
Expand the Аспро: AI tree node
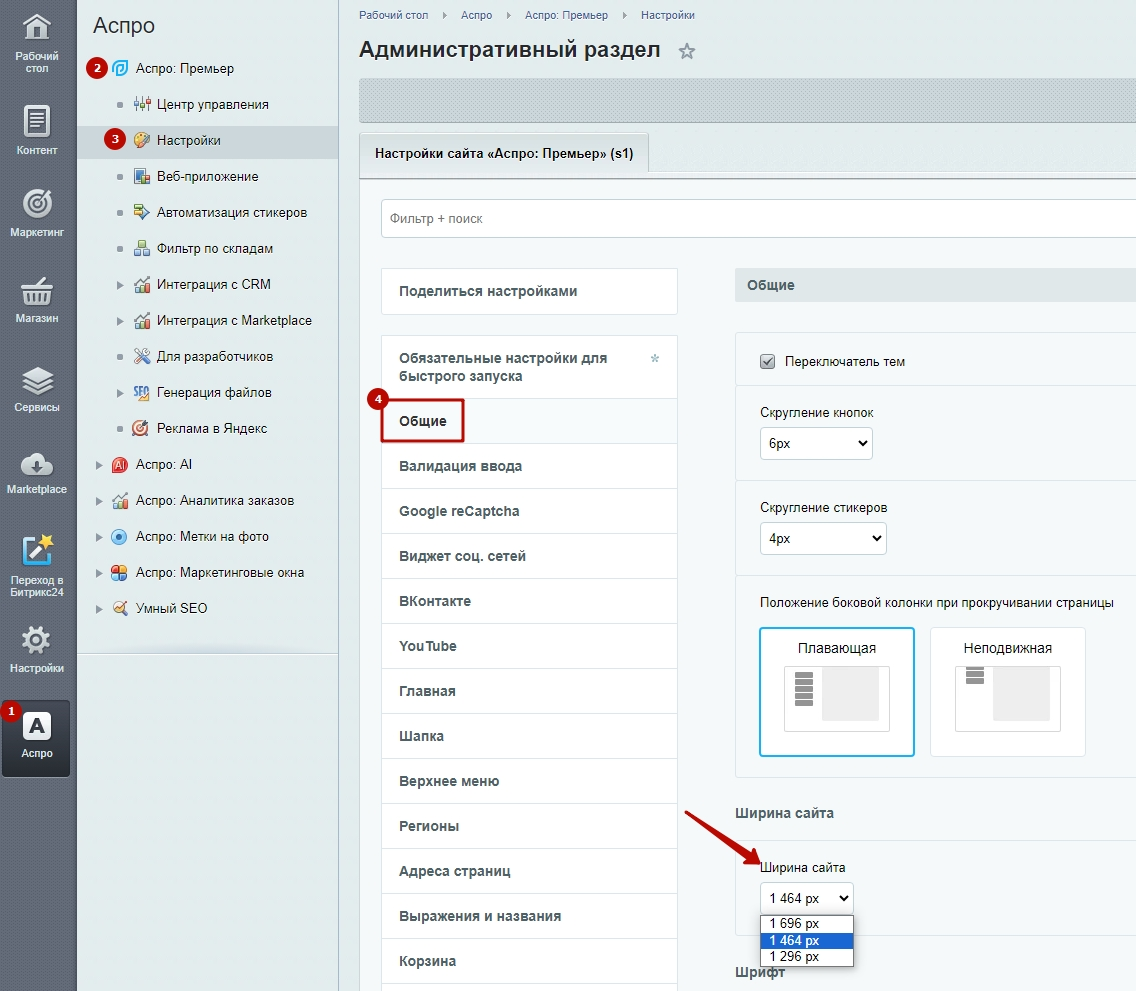pyautogui.click(x=99, y=465)
